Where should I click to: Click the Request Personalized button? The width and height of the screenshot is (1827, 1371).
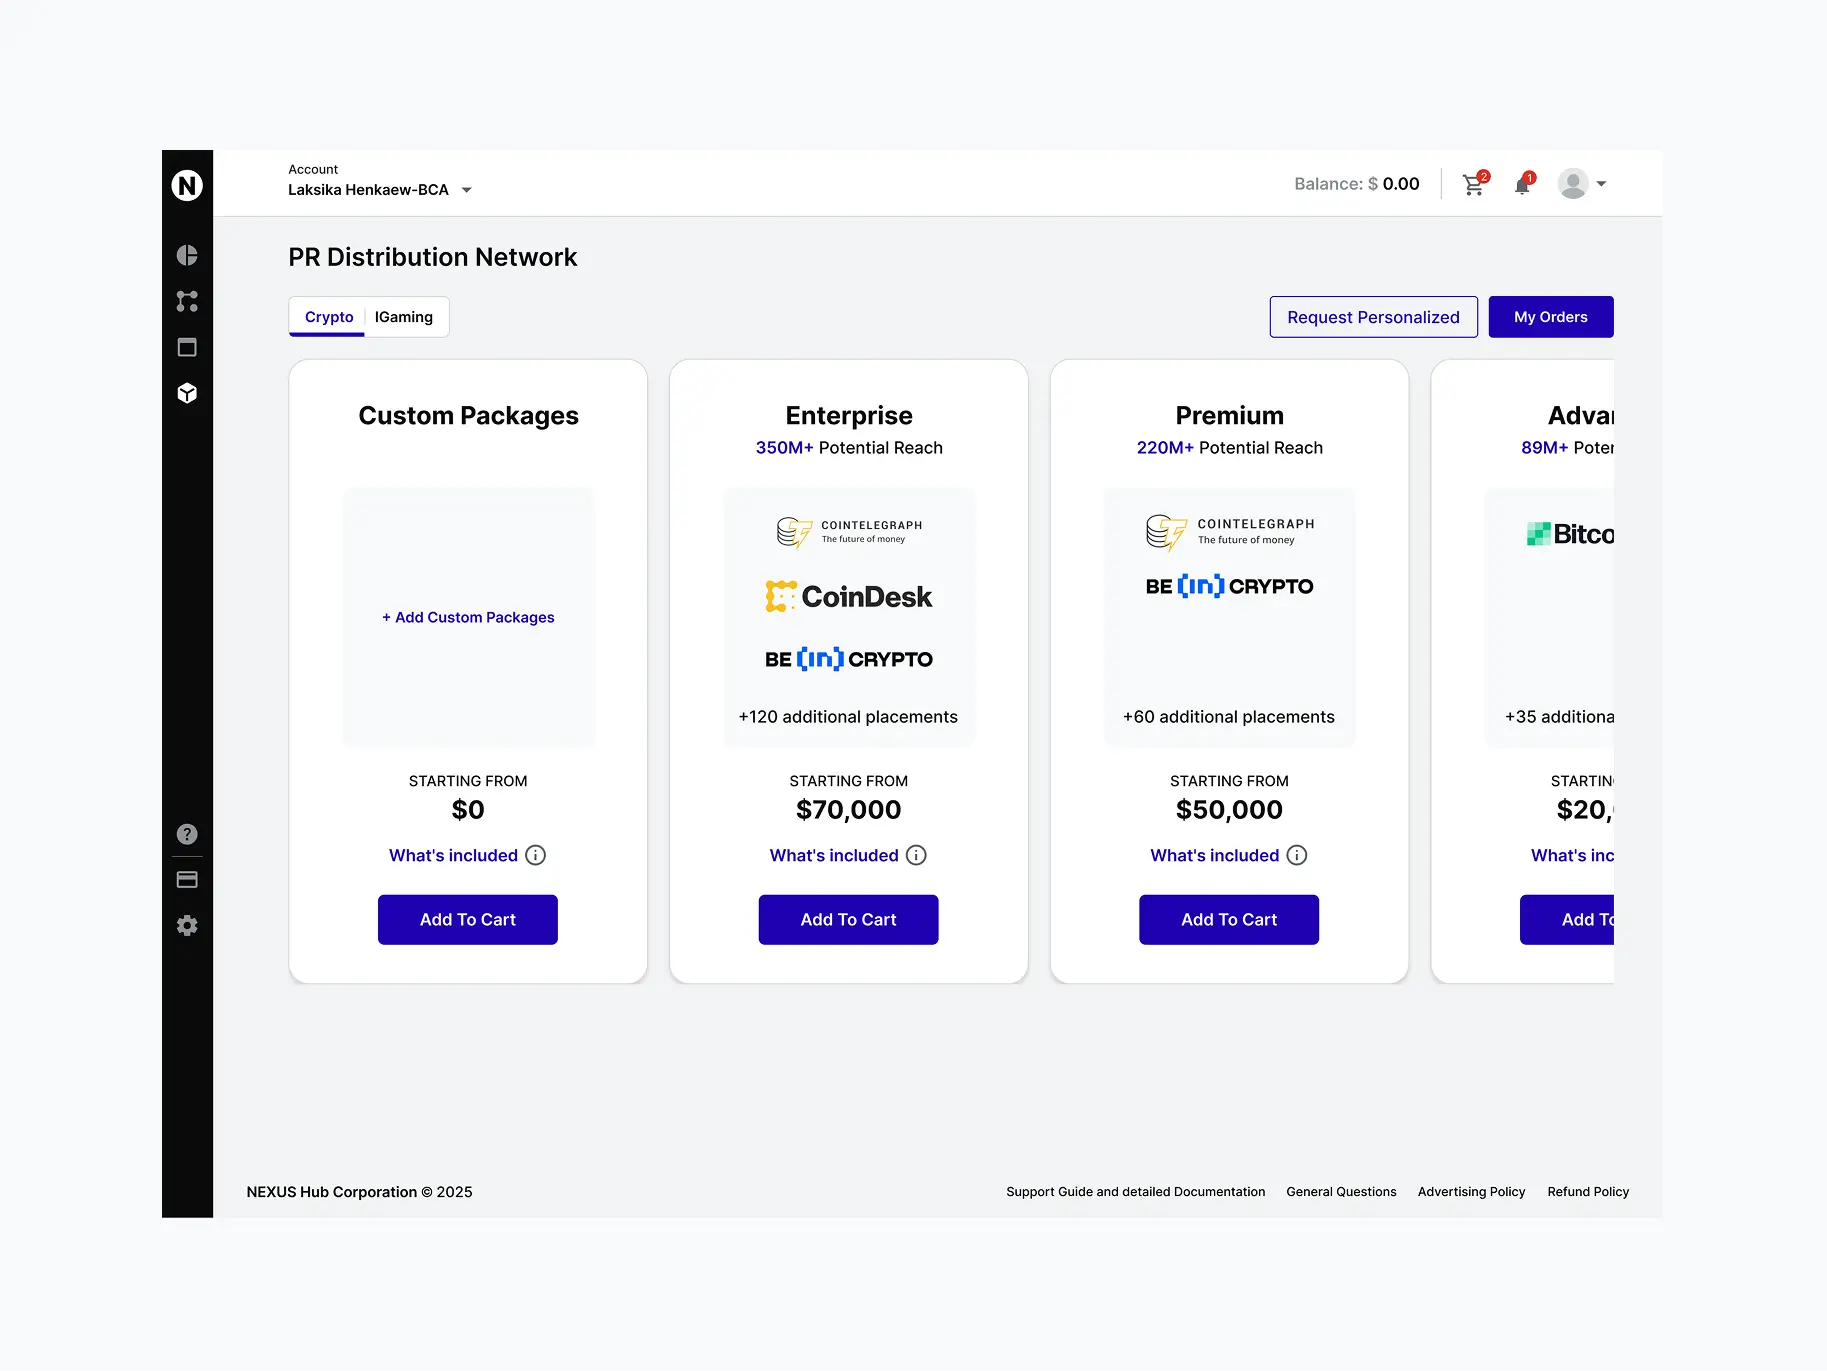coord(1373,317)
